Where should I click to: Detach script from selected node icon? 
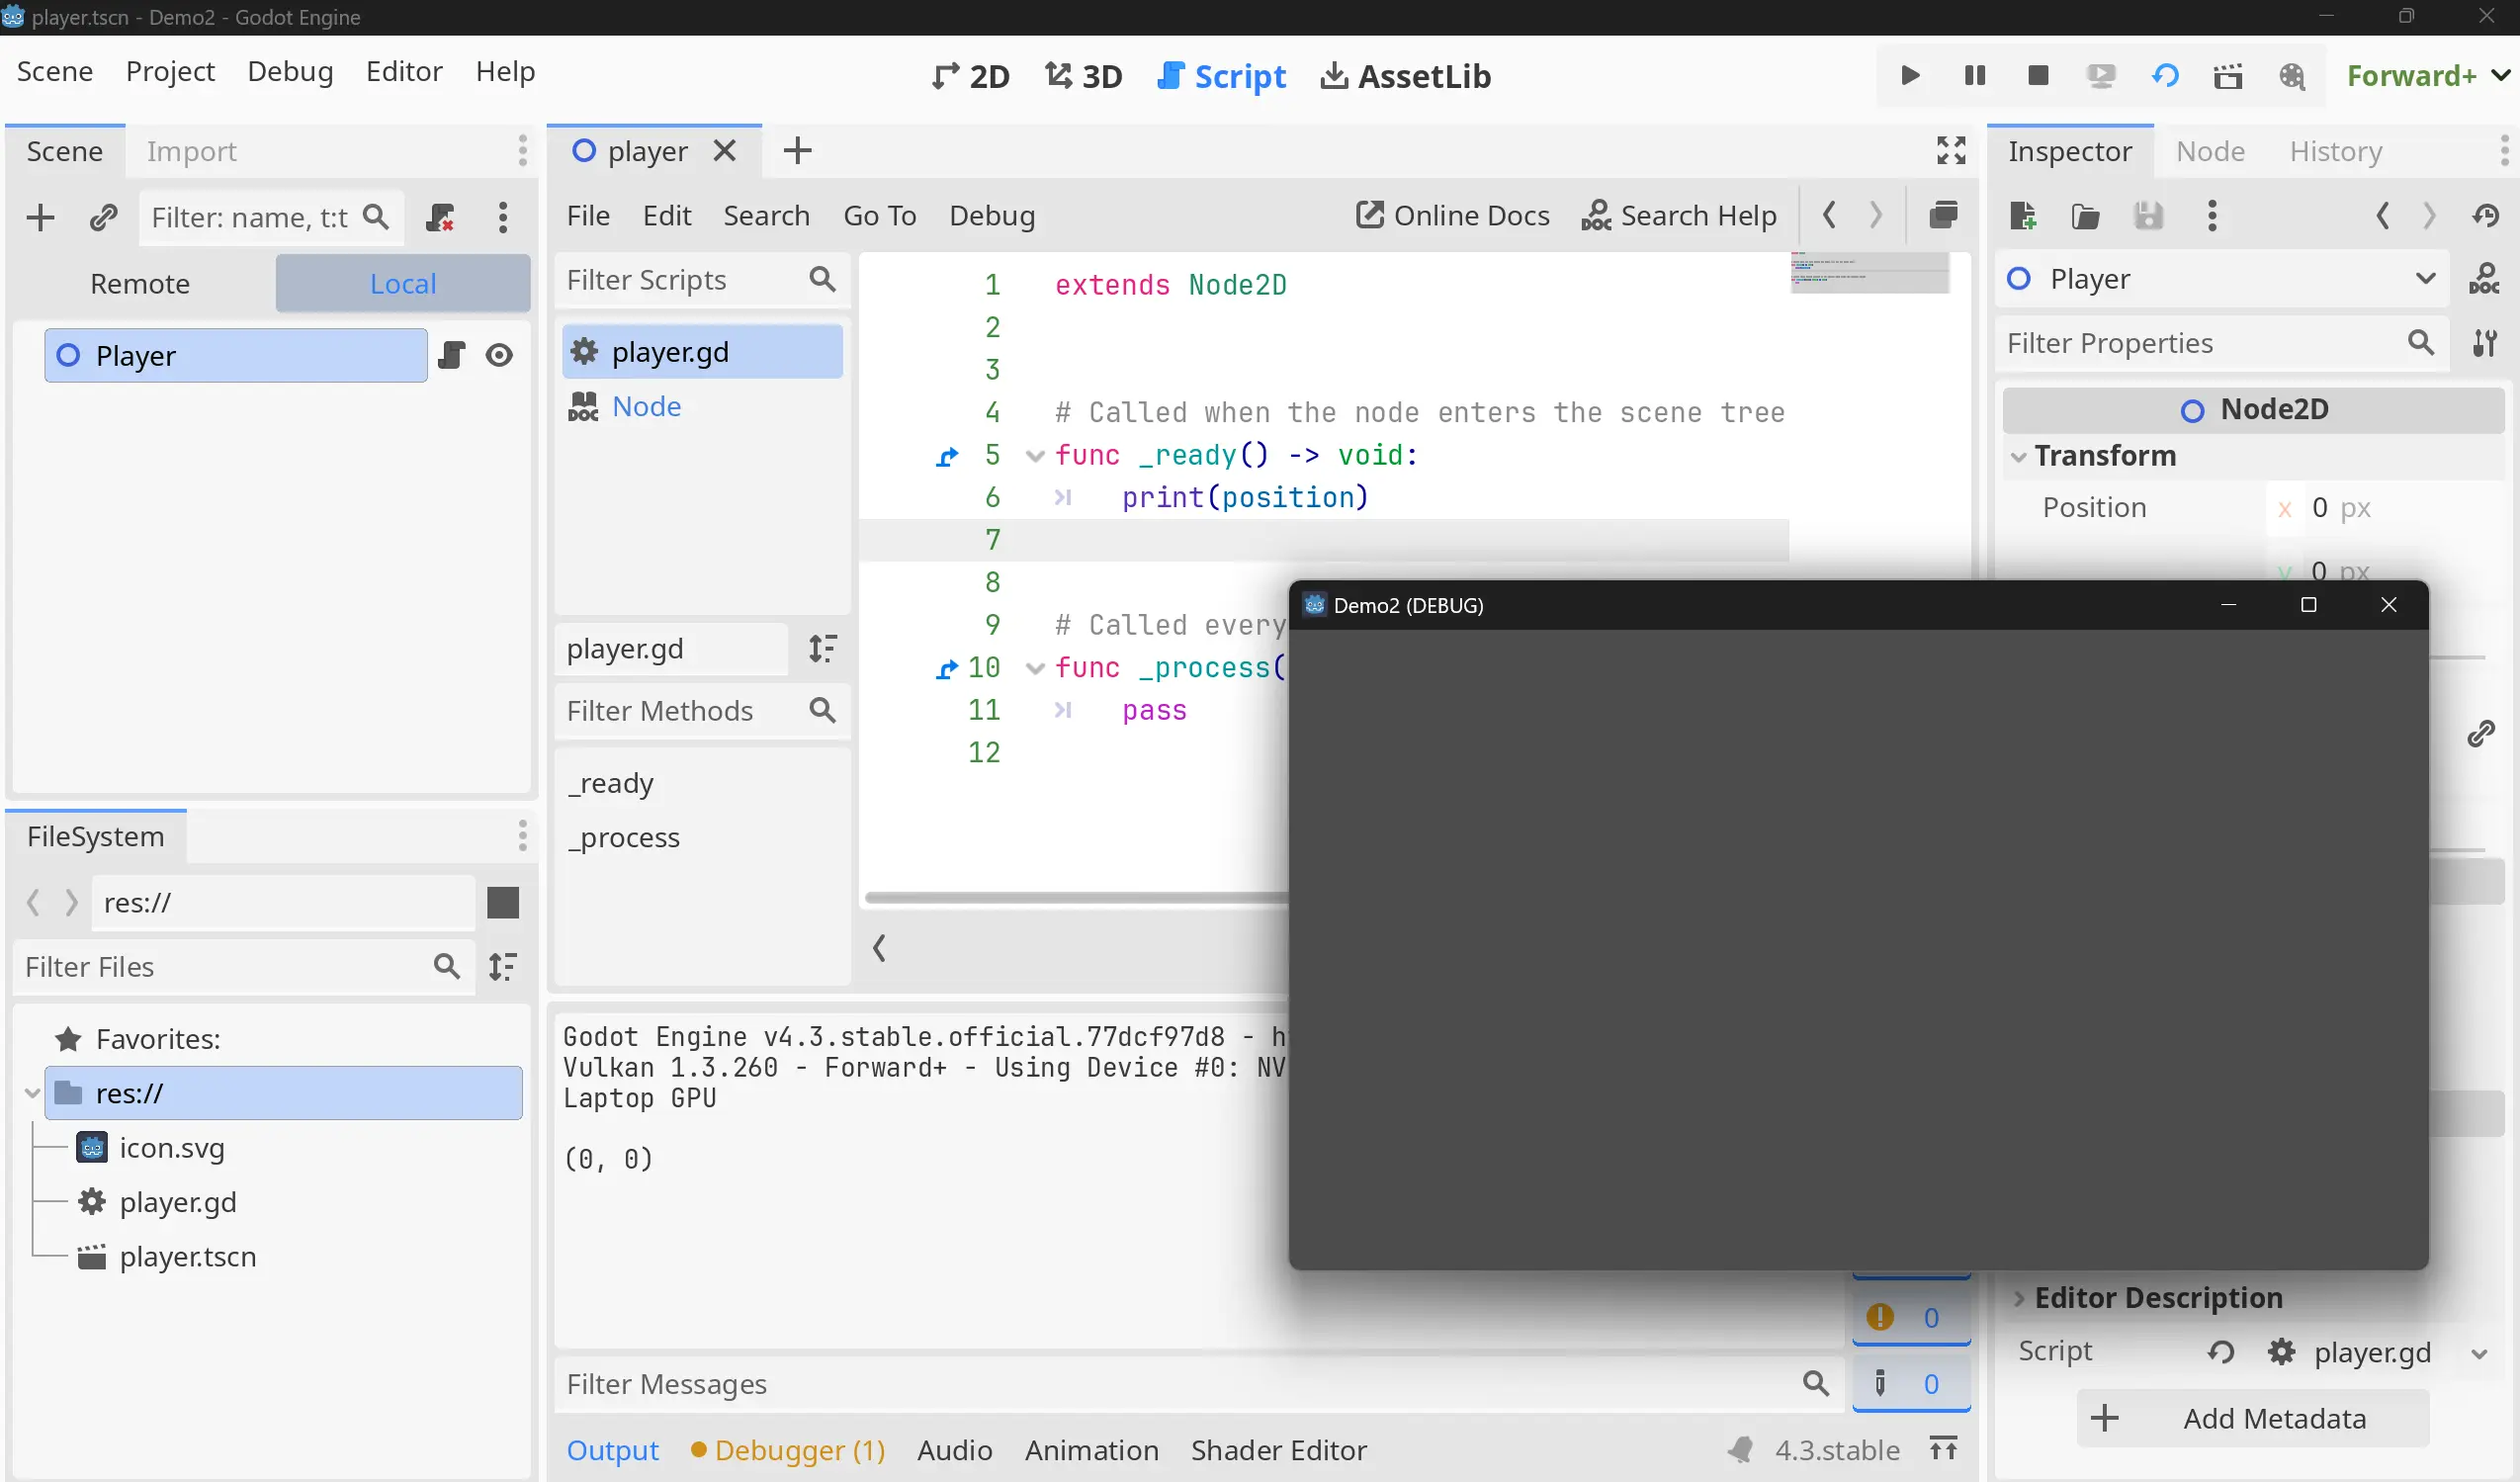(x=440, y=217)
